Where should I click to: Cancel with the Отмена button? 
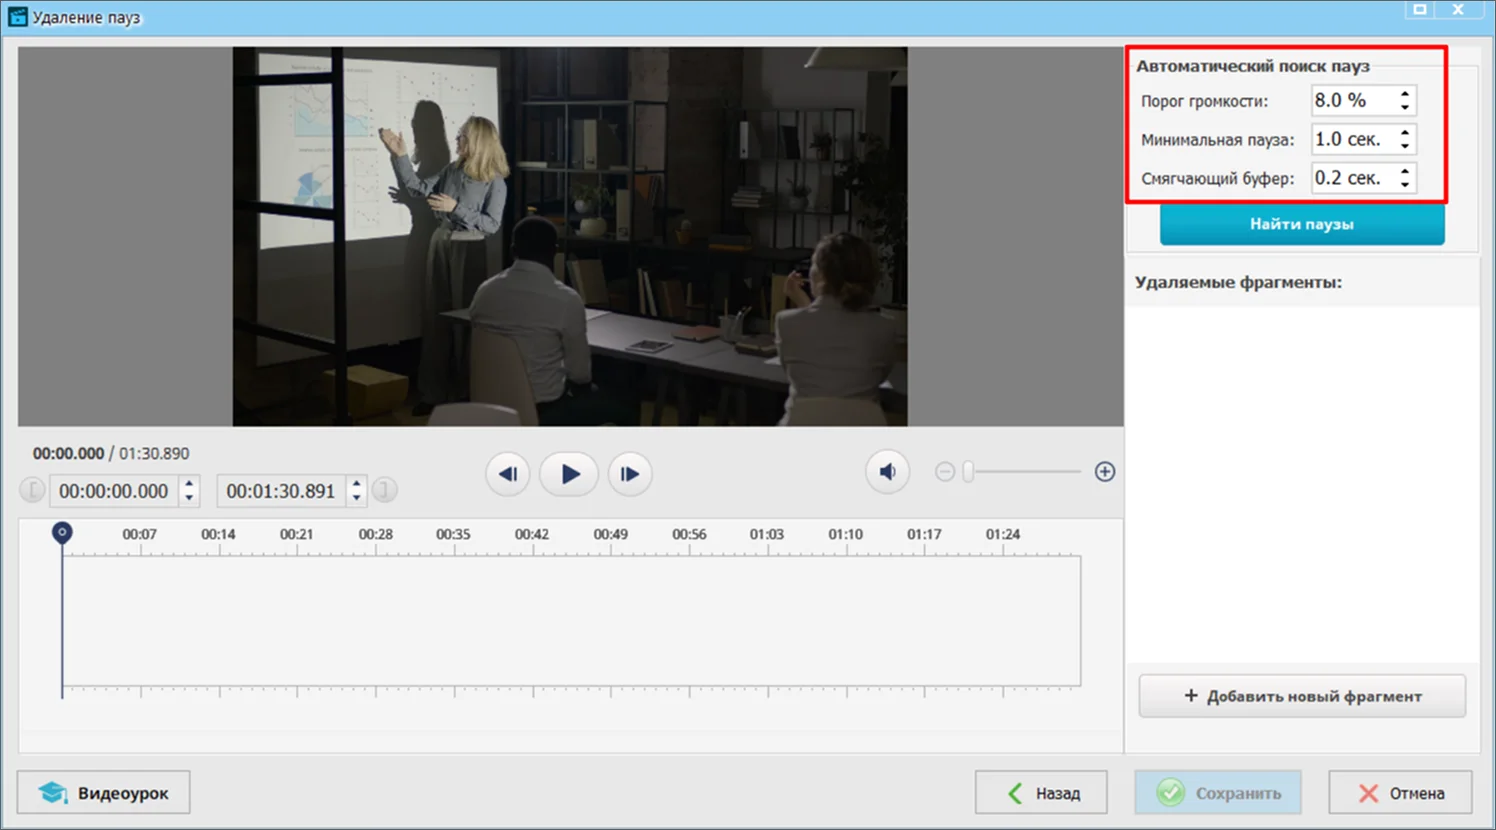(x=1400, y=793)
